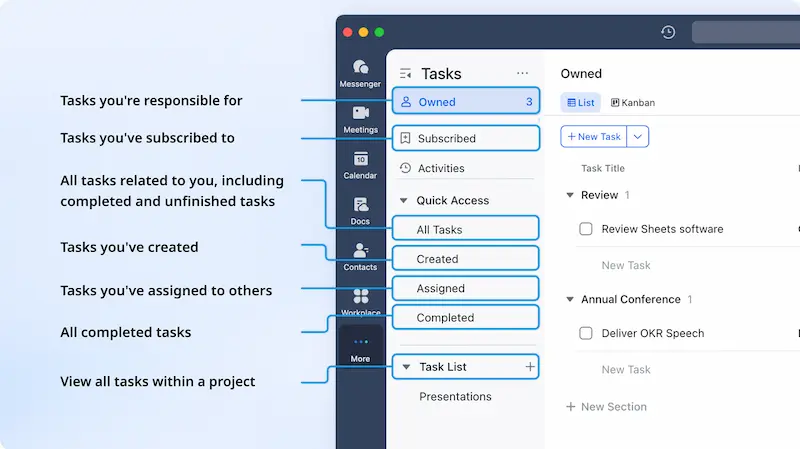Open Workplace in the sidebar
Image resolution: width=800 pixels, height=449 pixels.
tap(360, 302)
